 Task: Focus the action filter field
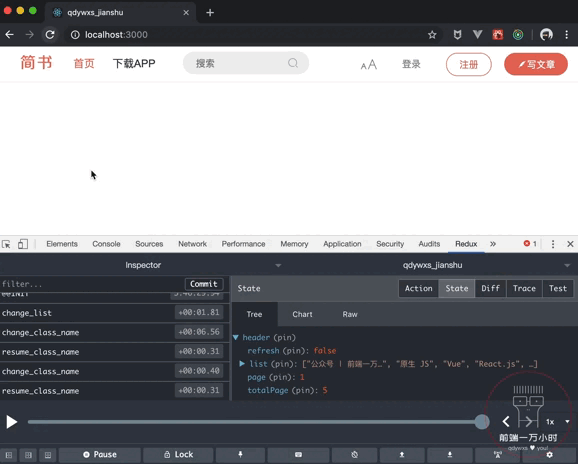(x=92, y=284)
